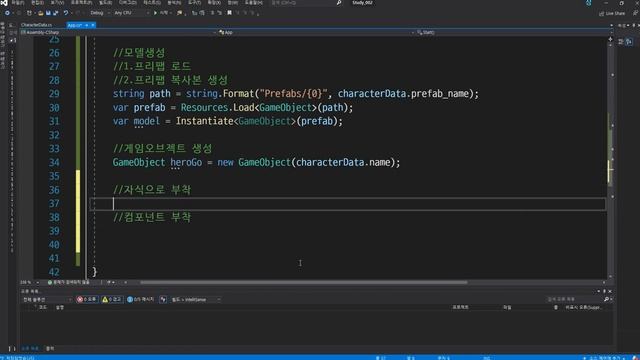Screen dimensions: 640x360
Task: Open the editor zoom percentage dropdown
Action: (x=29, y=282)
